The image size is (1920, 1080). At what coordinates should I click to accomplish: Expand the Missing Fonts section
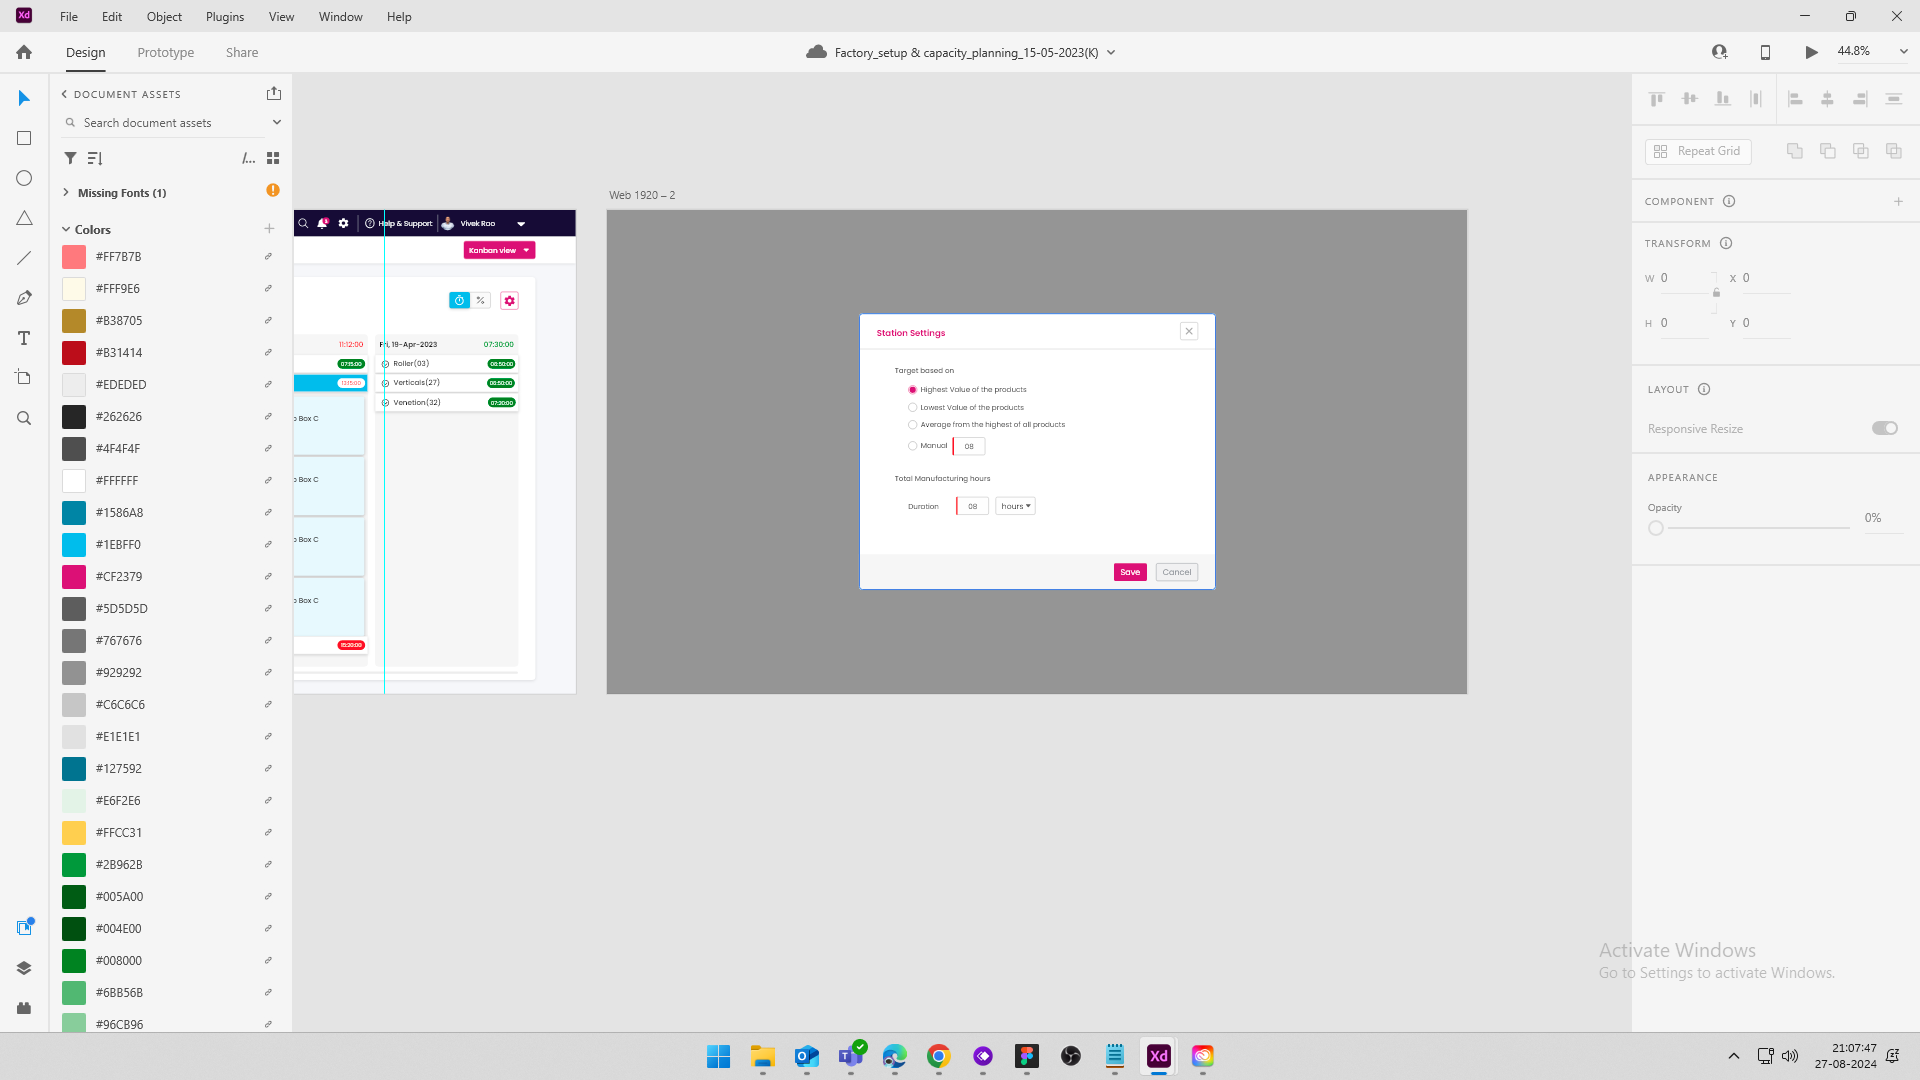66,192
